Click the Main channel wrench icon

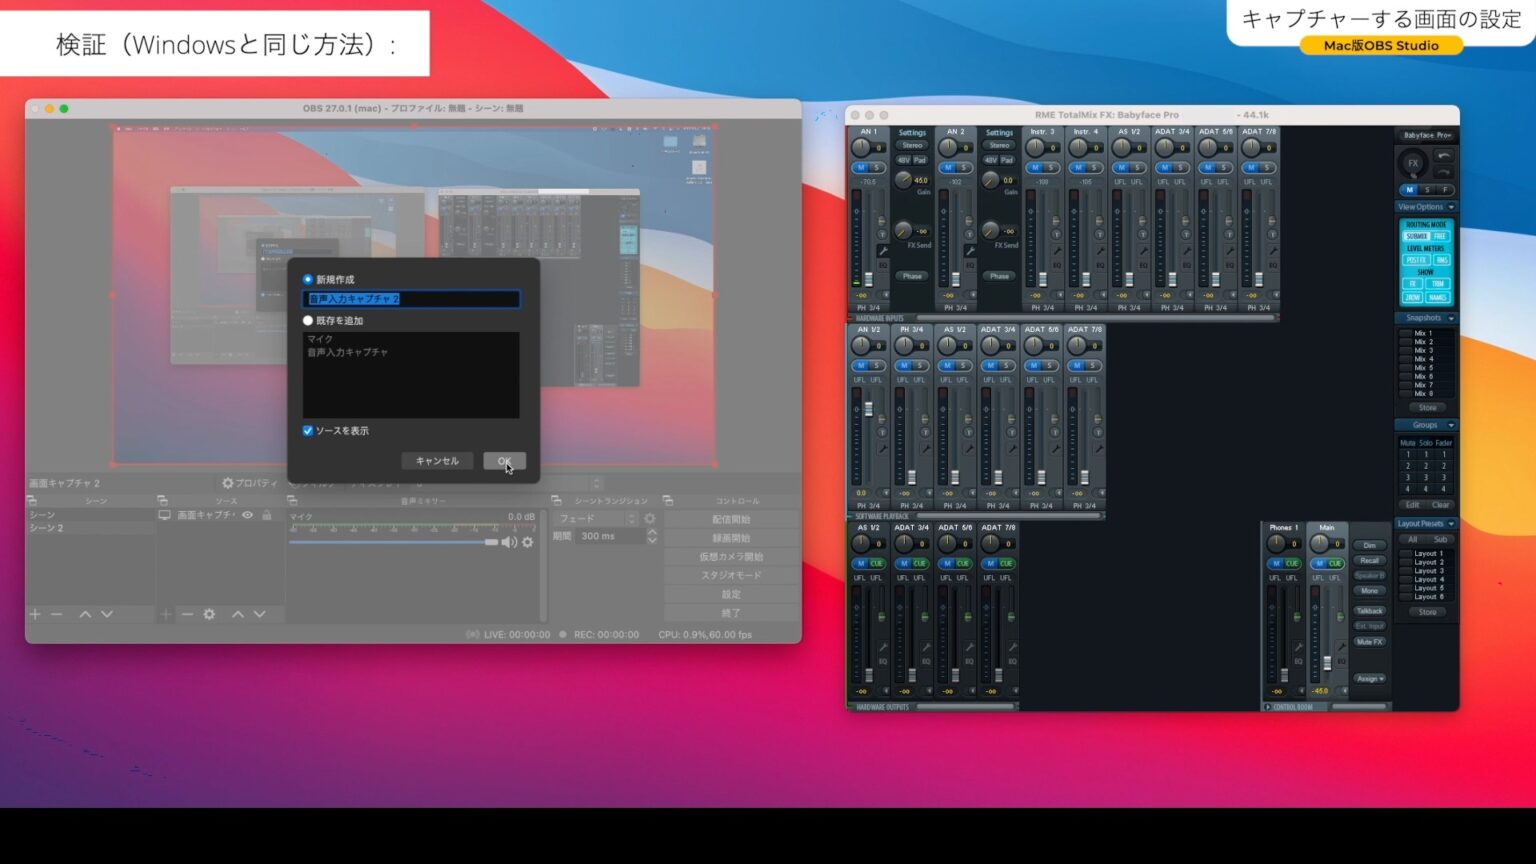pos(1341,647)
